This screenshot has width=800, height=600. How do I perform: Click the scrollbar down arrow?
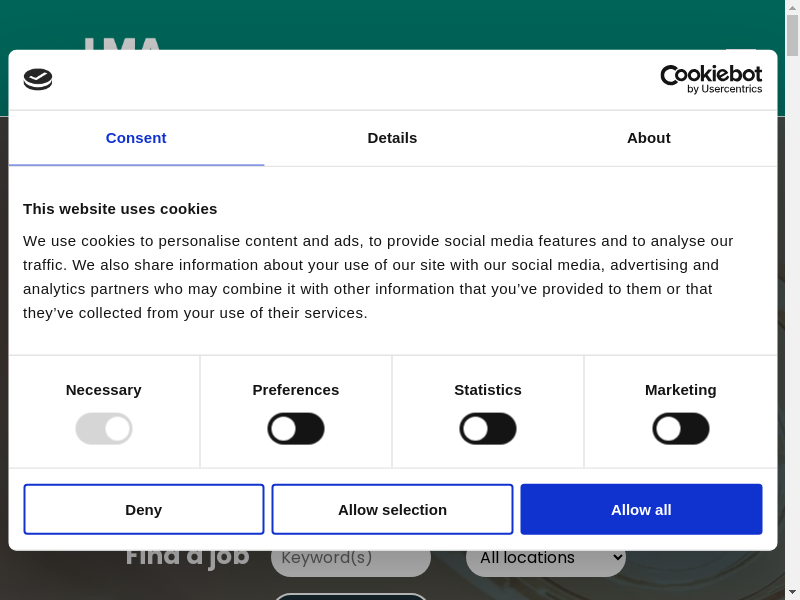(x=793, y=592)
